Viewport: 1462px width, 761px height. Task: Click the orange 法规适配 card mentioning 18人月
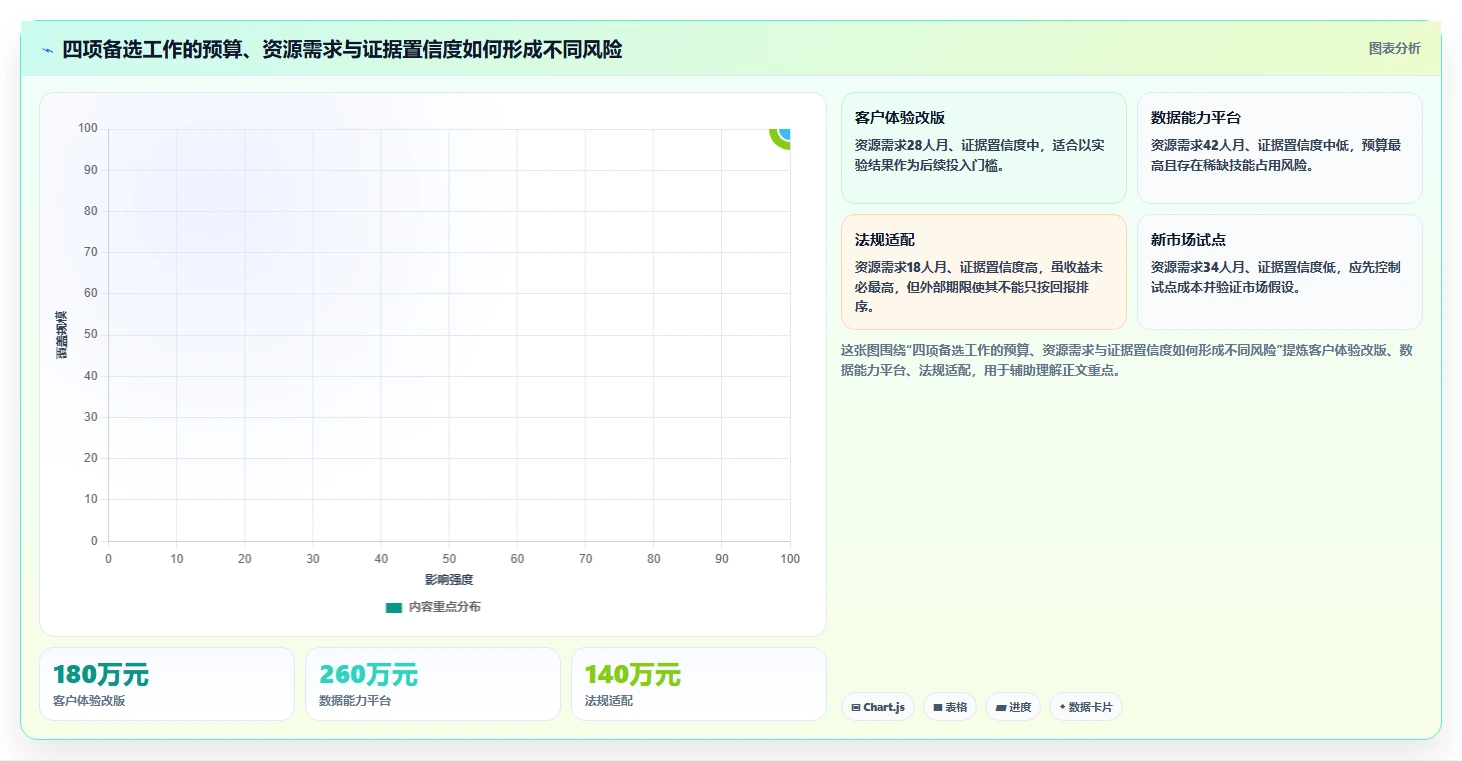point(984,272)
